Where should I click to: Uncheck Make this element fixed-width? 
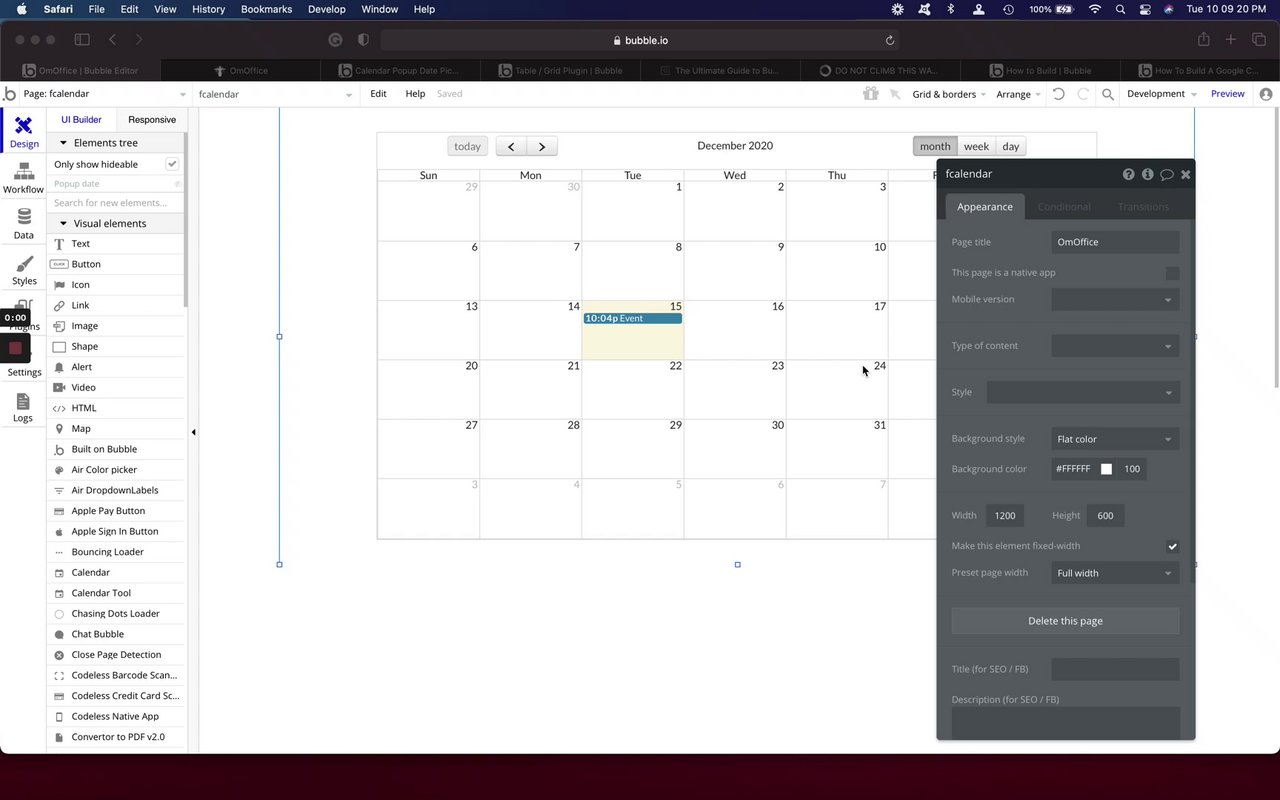(1172, 546)
